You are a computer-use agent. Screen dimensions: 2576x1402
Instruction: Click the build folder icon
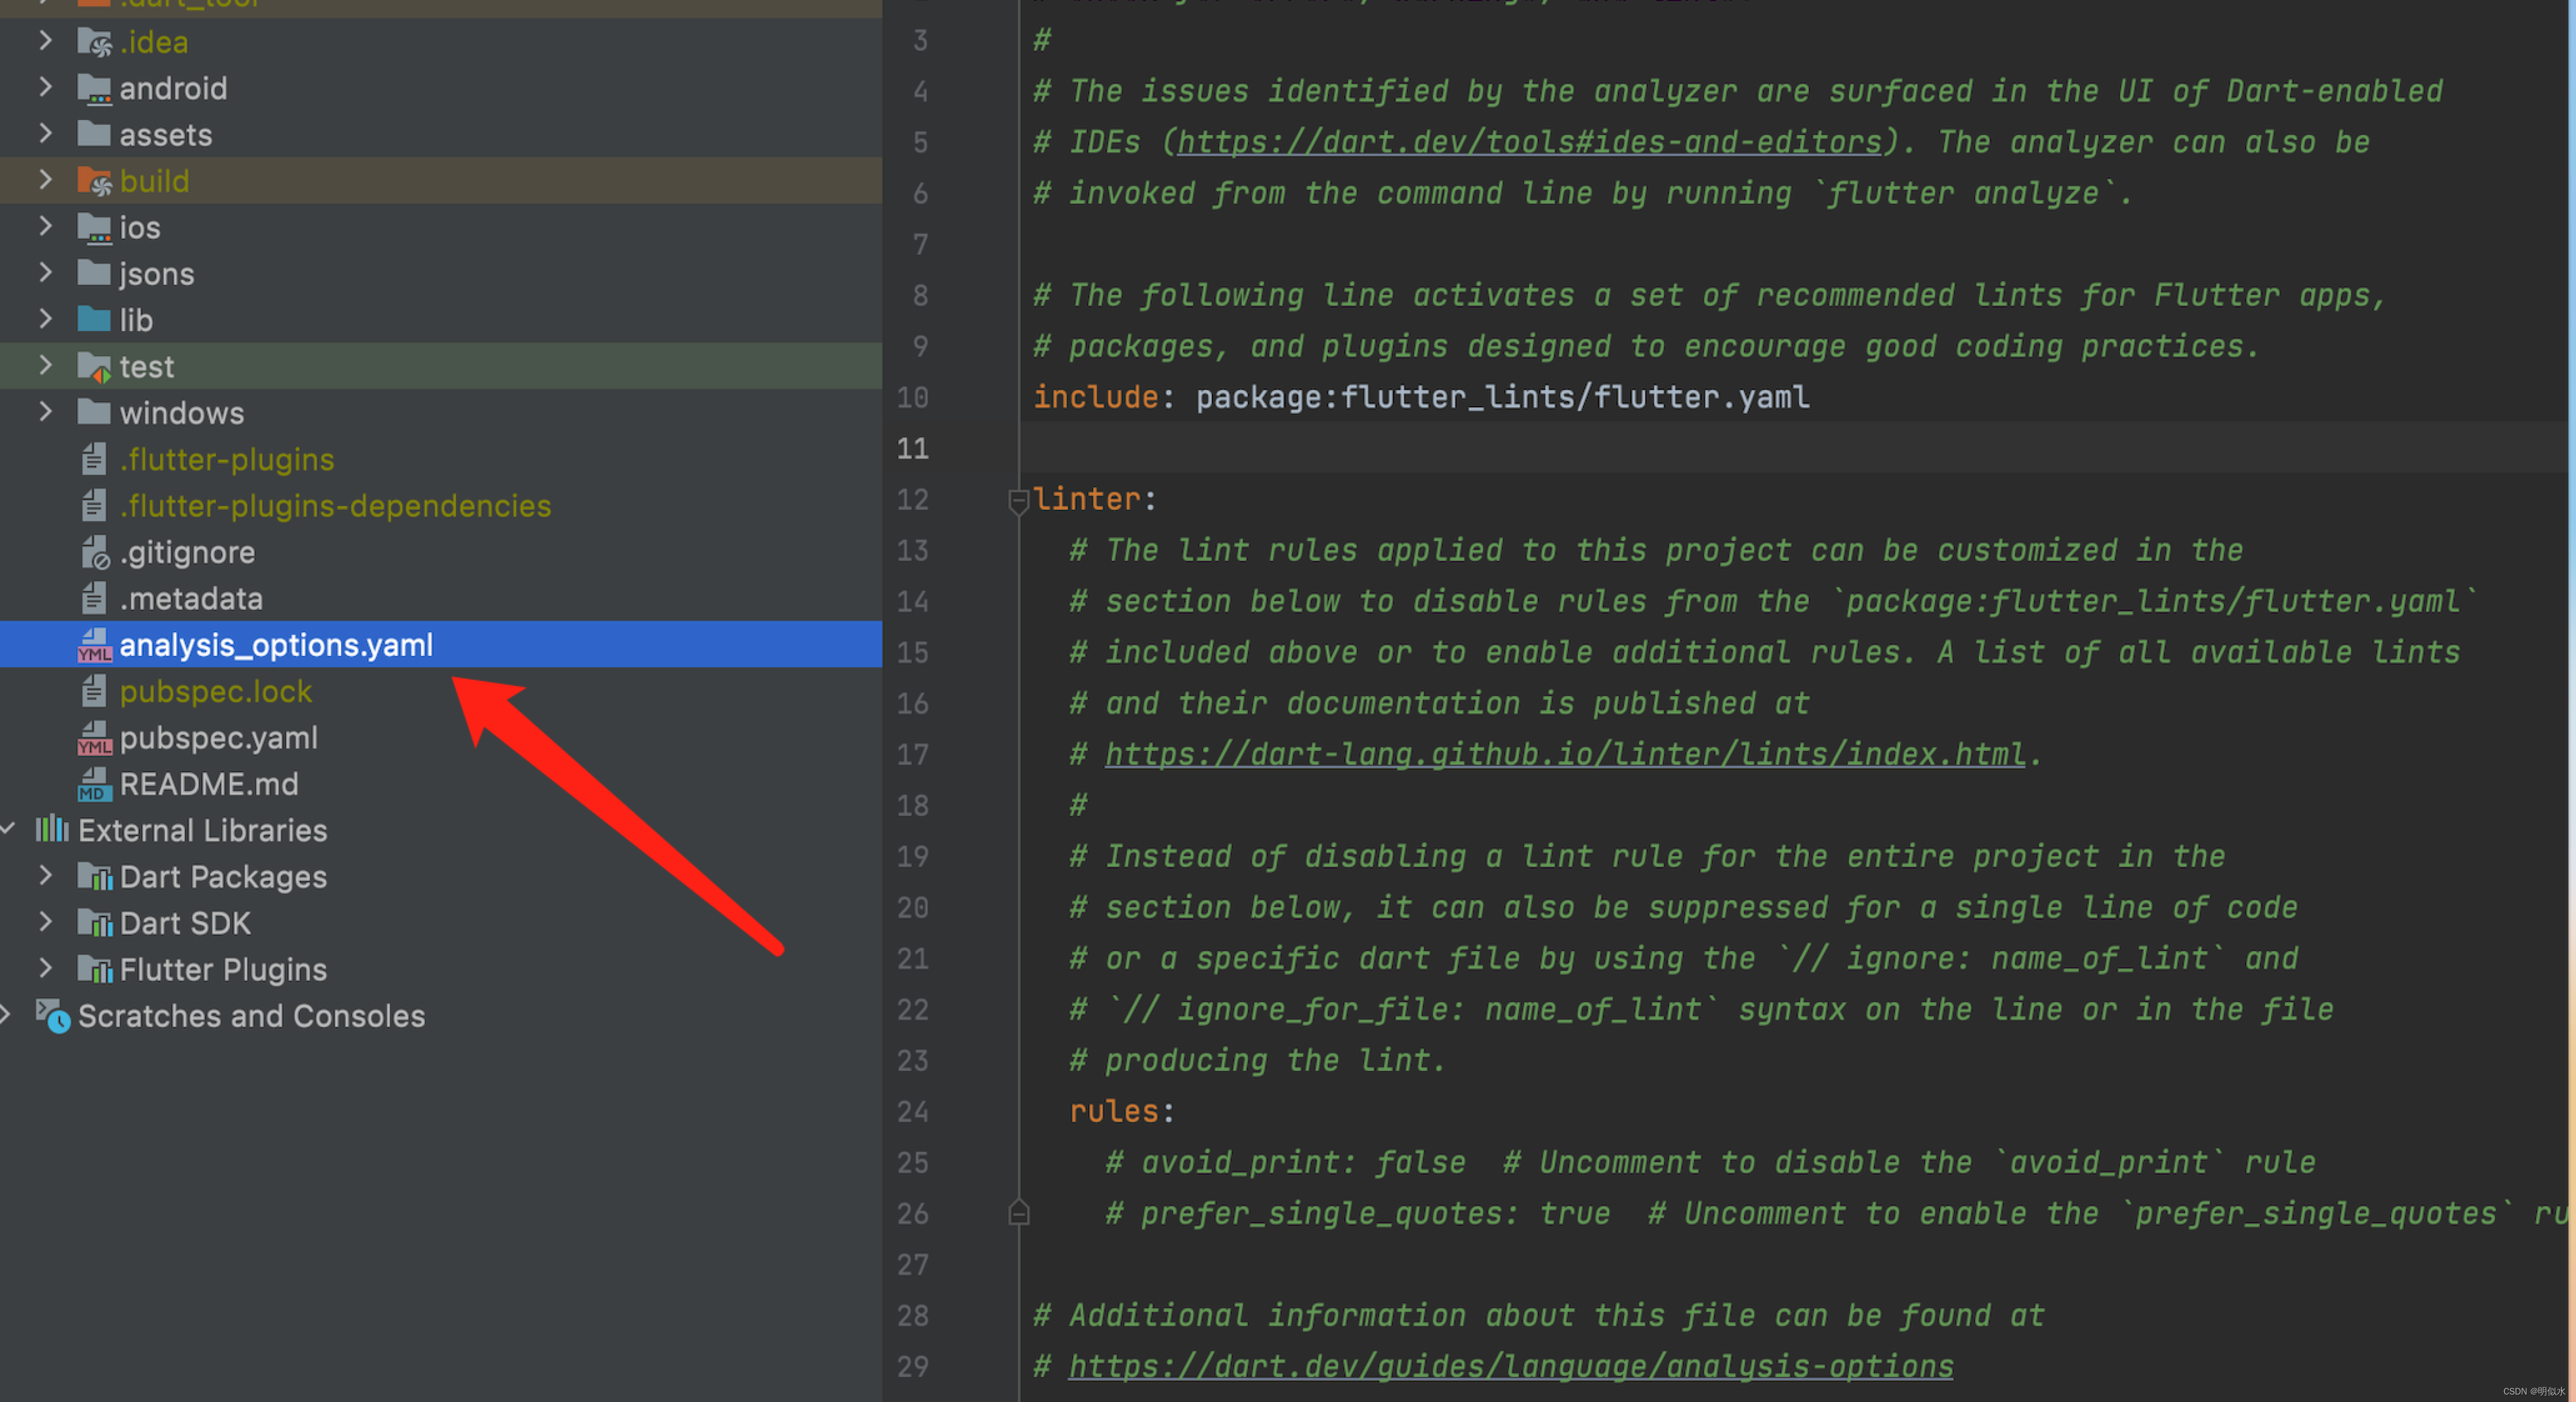(x=94, y=182)
